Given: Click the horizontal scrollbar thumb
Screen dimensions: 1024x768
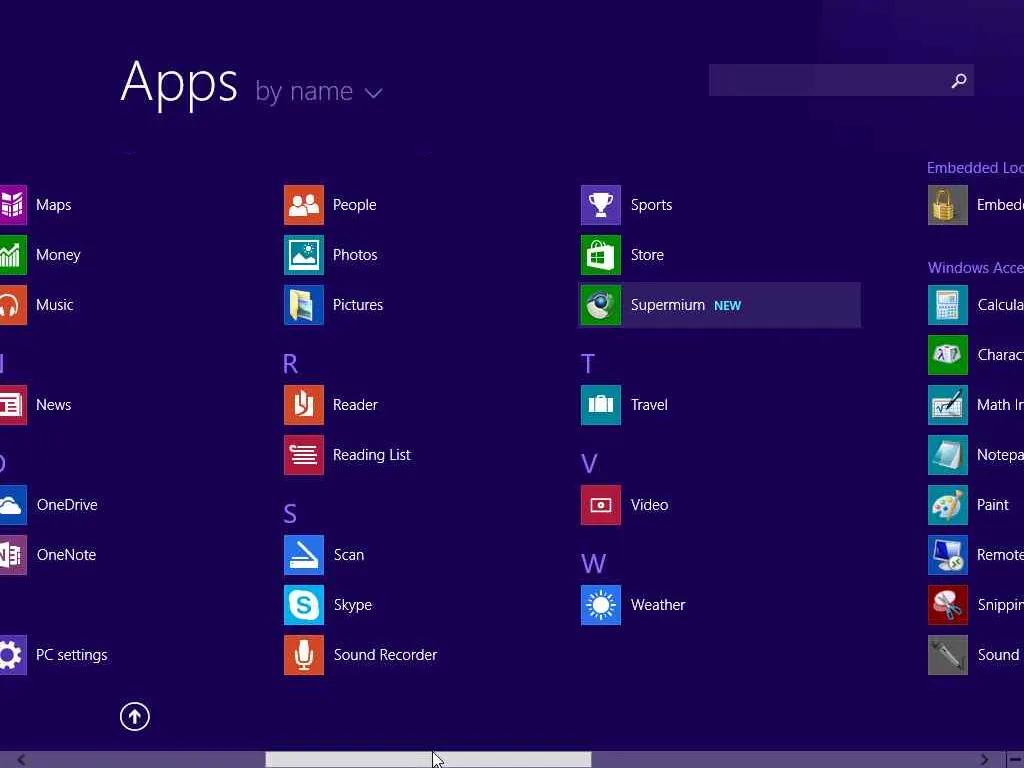Looking at the screenshot, I should pyautogui.click(x=428, y=760).
